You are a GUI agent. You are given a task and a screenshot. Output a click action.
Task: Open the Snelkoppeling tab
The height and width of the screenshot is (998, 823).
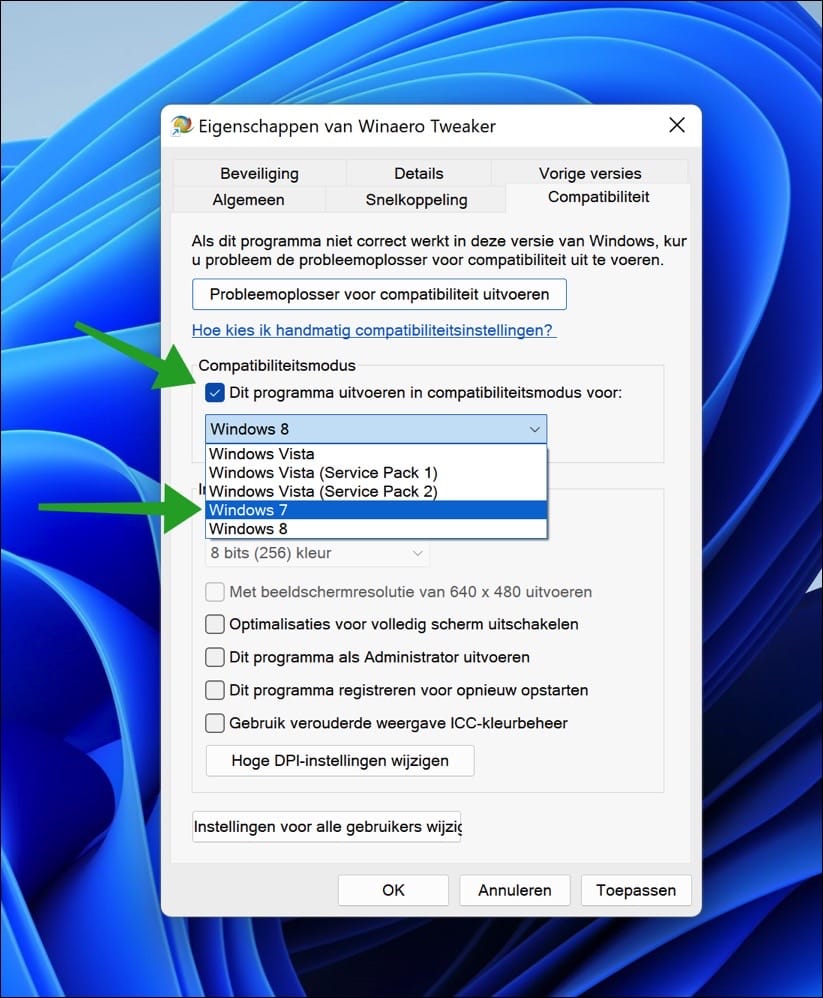coord(415,199)
